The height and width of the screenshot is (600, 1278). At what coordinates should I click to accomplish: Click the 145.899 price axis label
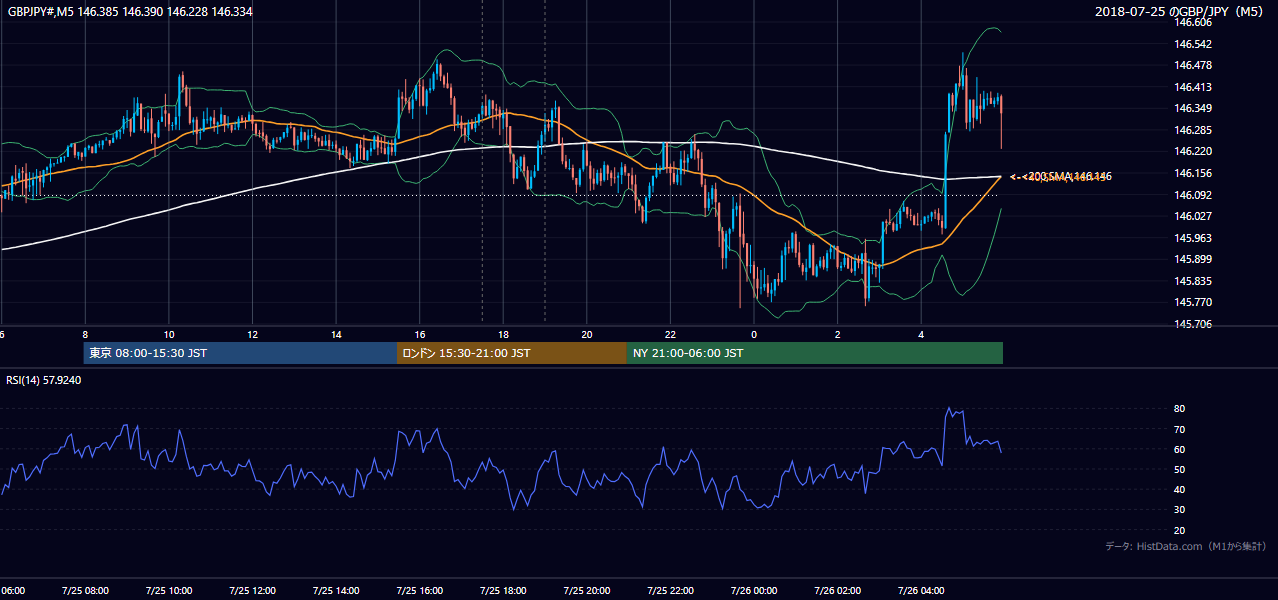pos(1193,259)
